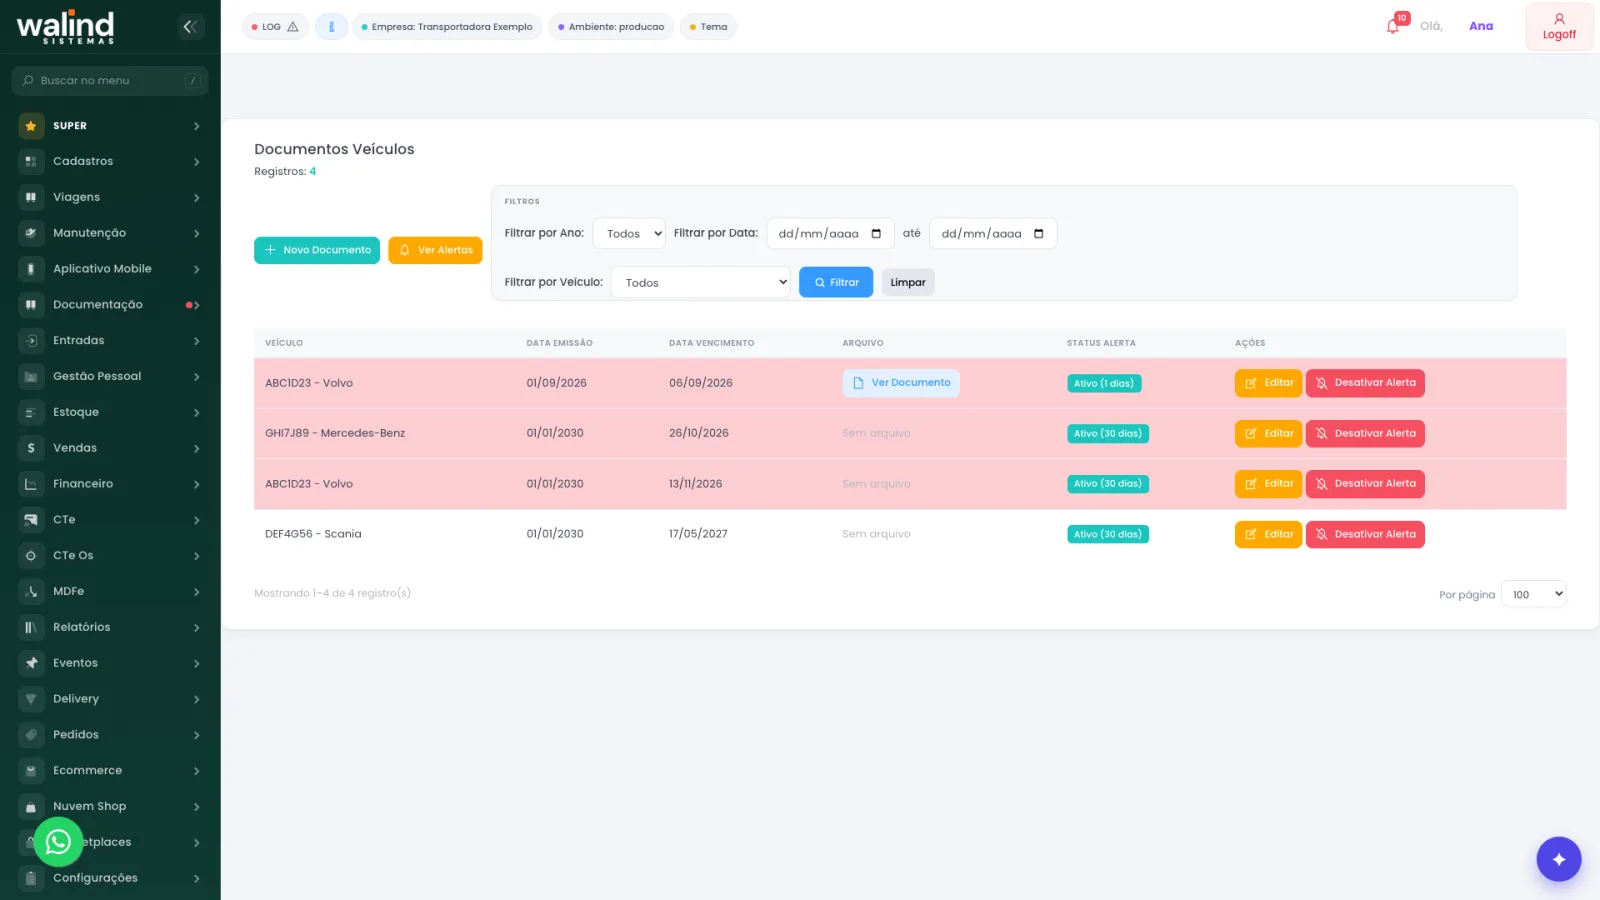This screenshot has width=1600, height=900.
Task: Click Desativar Alerta on DEF4G56 Scania row
Action: coord(1365,534)
